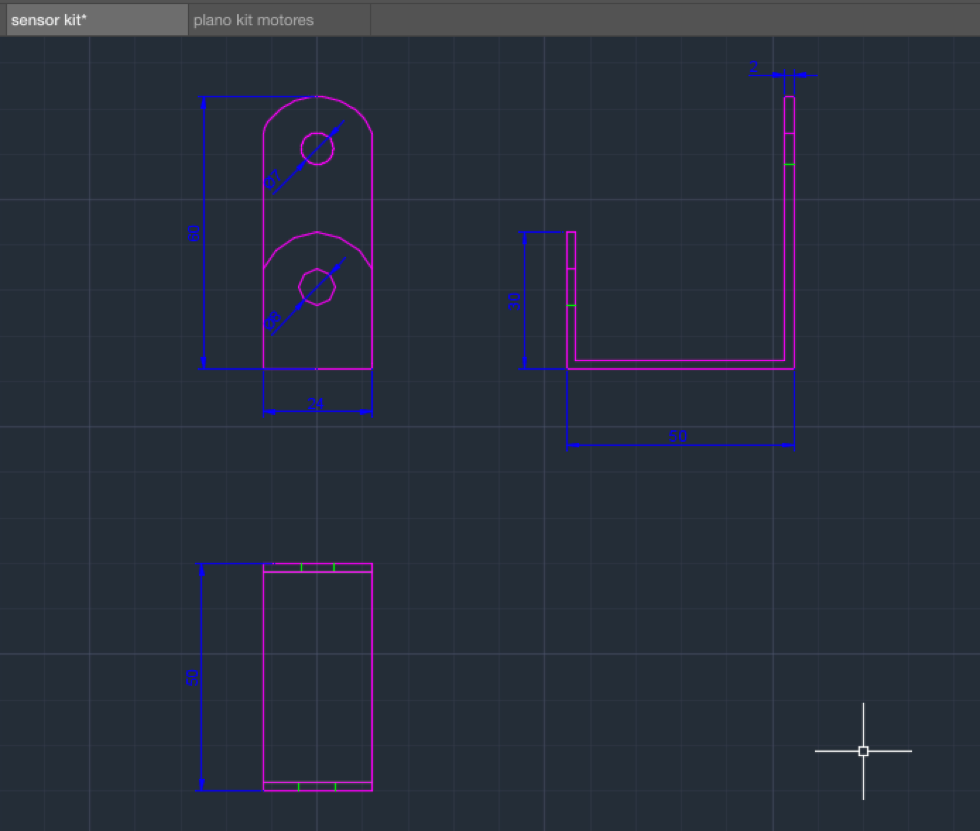Pick the 2 thickness dimension text
This screenshot has height=831, width=980.
[753, 67]
